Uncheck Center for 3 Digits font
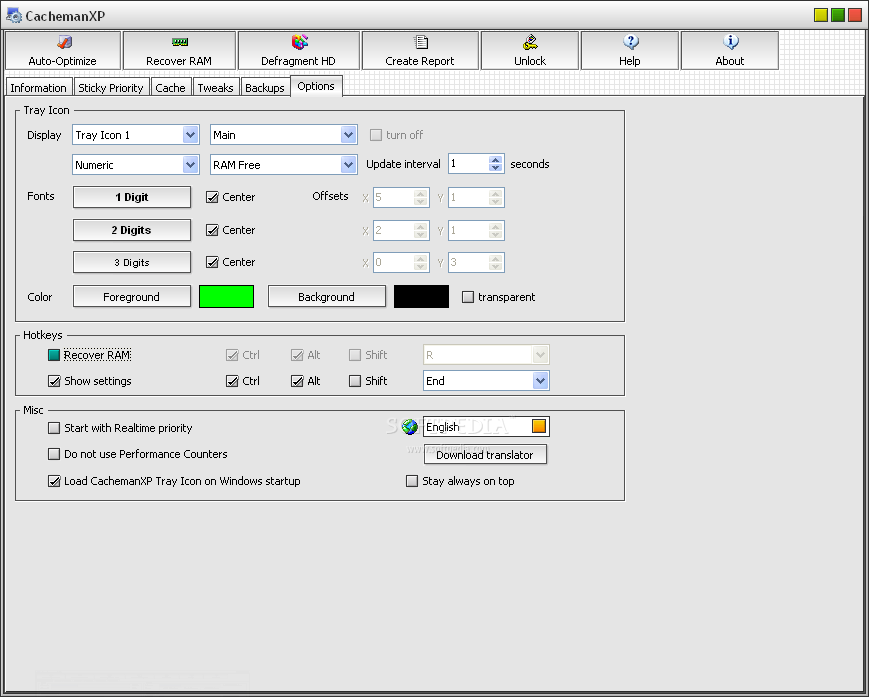The height and width of the screenshot is (697, 869). (x=212, y=262)
